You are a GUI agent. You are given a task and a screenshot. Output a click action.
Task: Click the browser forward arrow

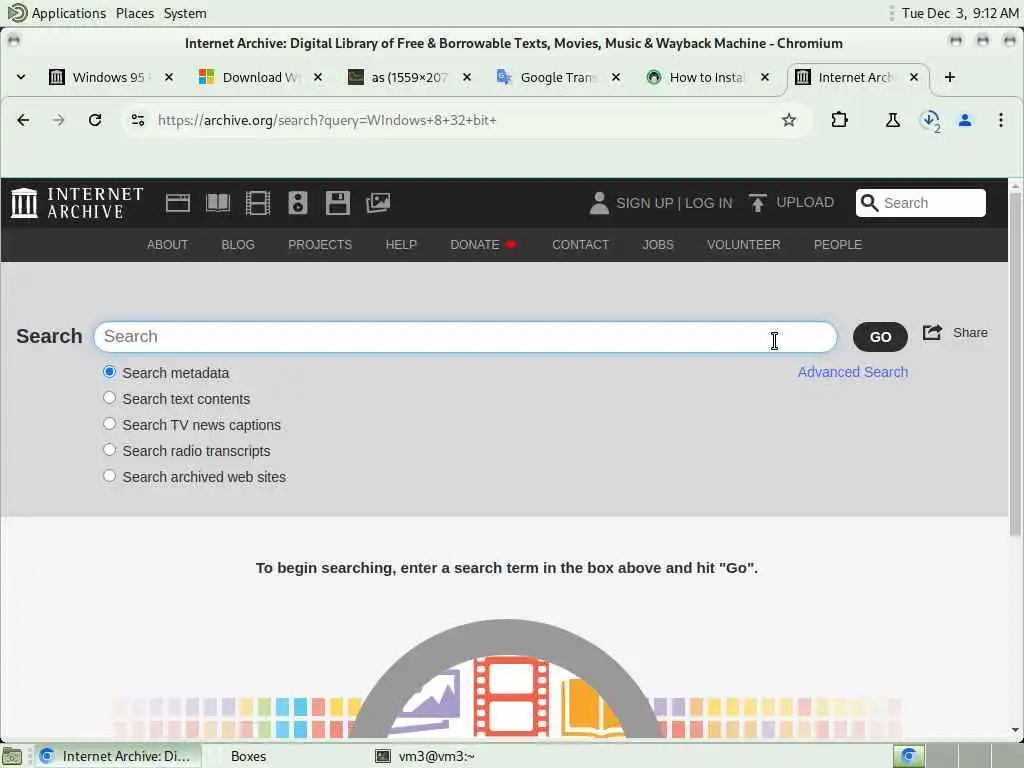[59, 120]
